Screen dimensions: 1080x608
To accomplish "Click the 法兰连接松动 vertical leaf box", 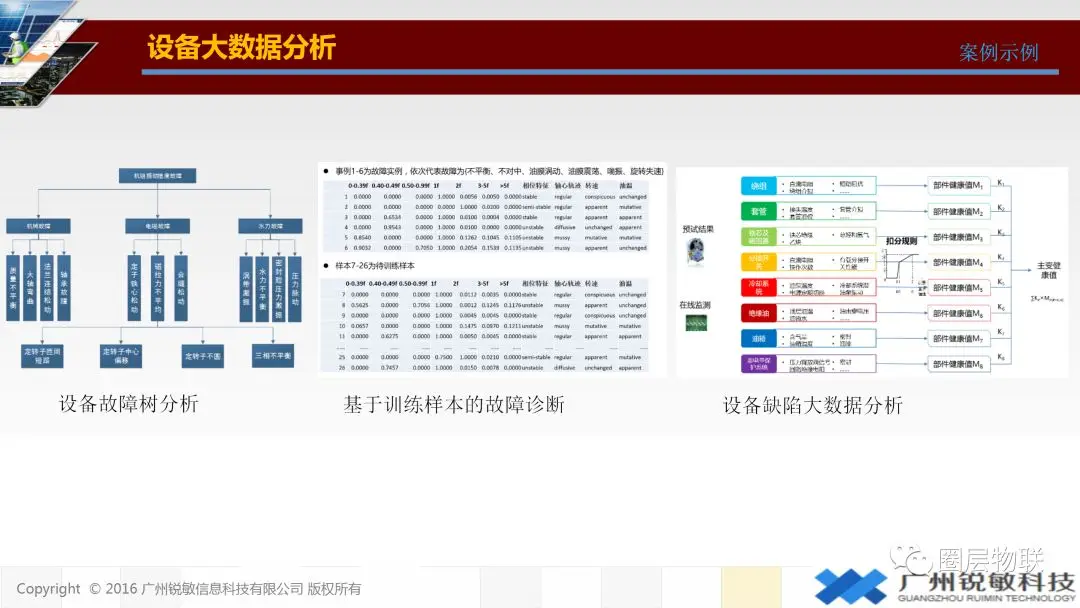I will [x=48, y=288].
